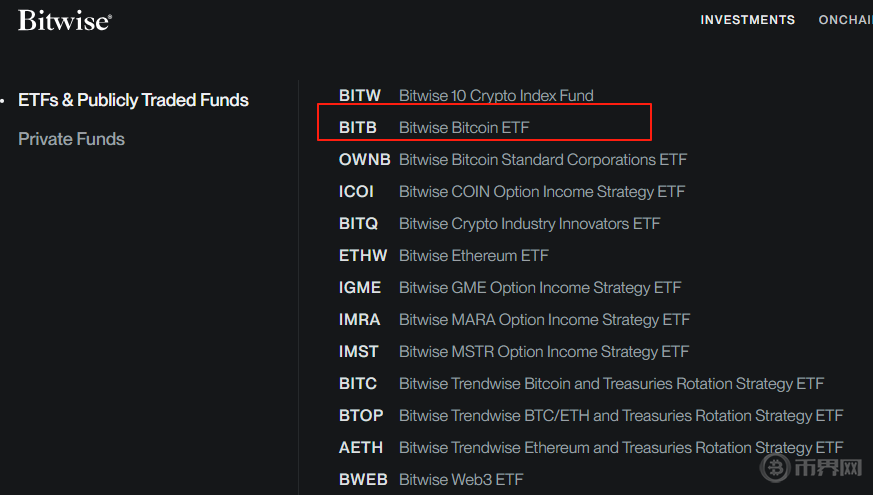The width and height of the screenshot is (873, 495).
Task: Select ETFs & Publicly Traded Funds
Action: [x=133, y=100]
